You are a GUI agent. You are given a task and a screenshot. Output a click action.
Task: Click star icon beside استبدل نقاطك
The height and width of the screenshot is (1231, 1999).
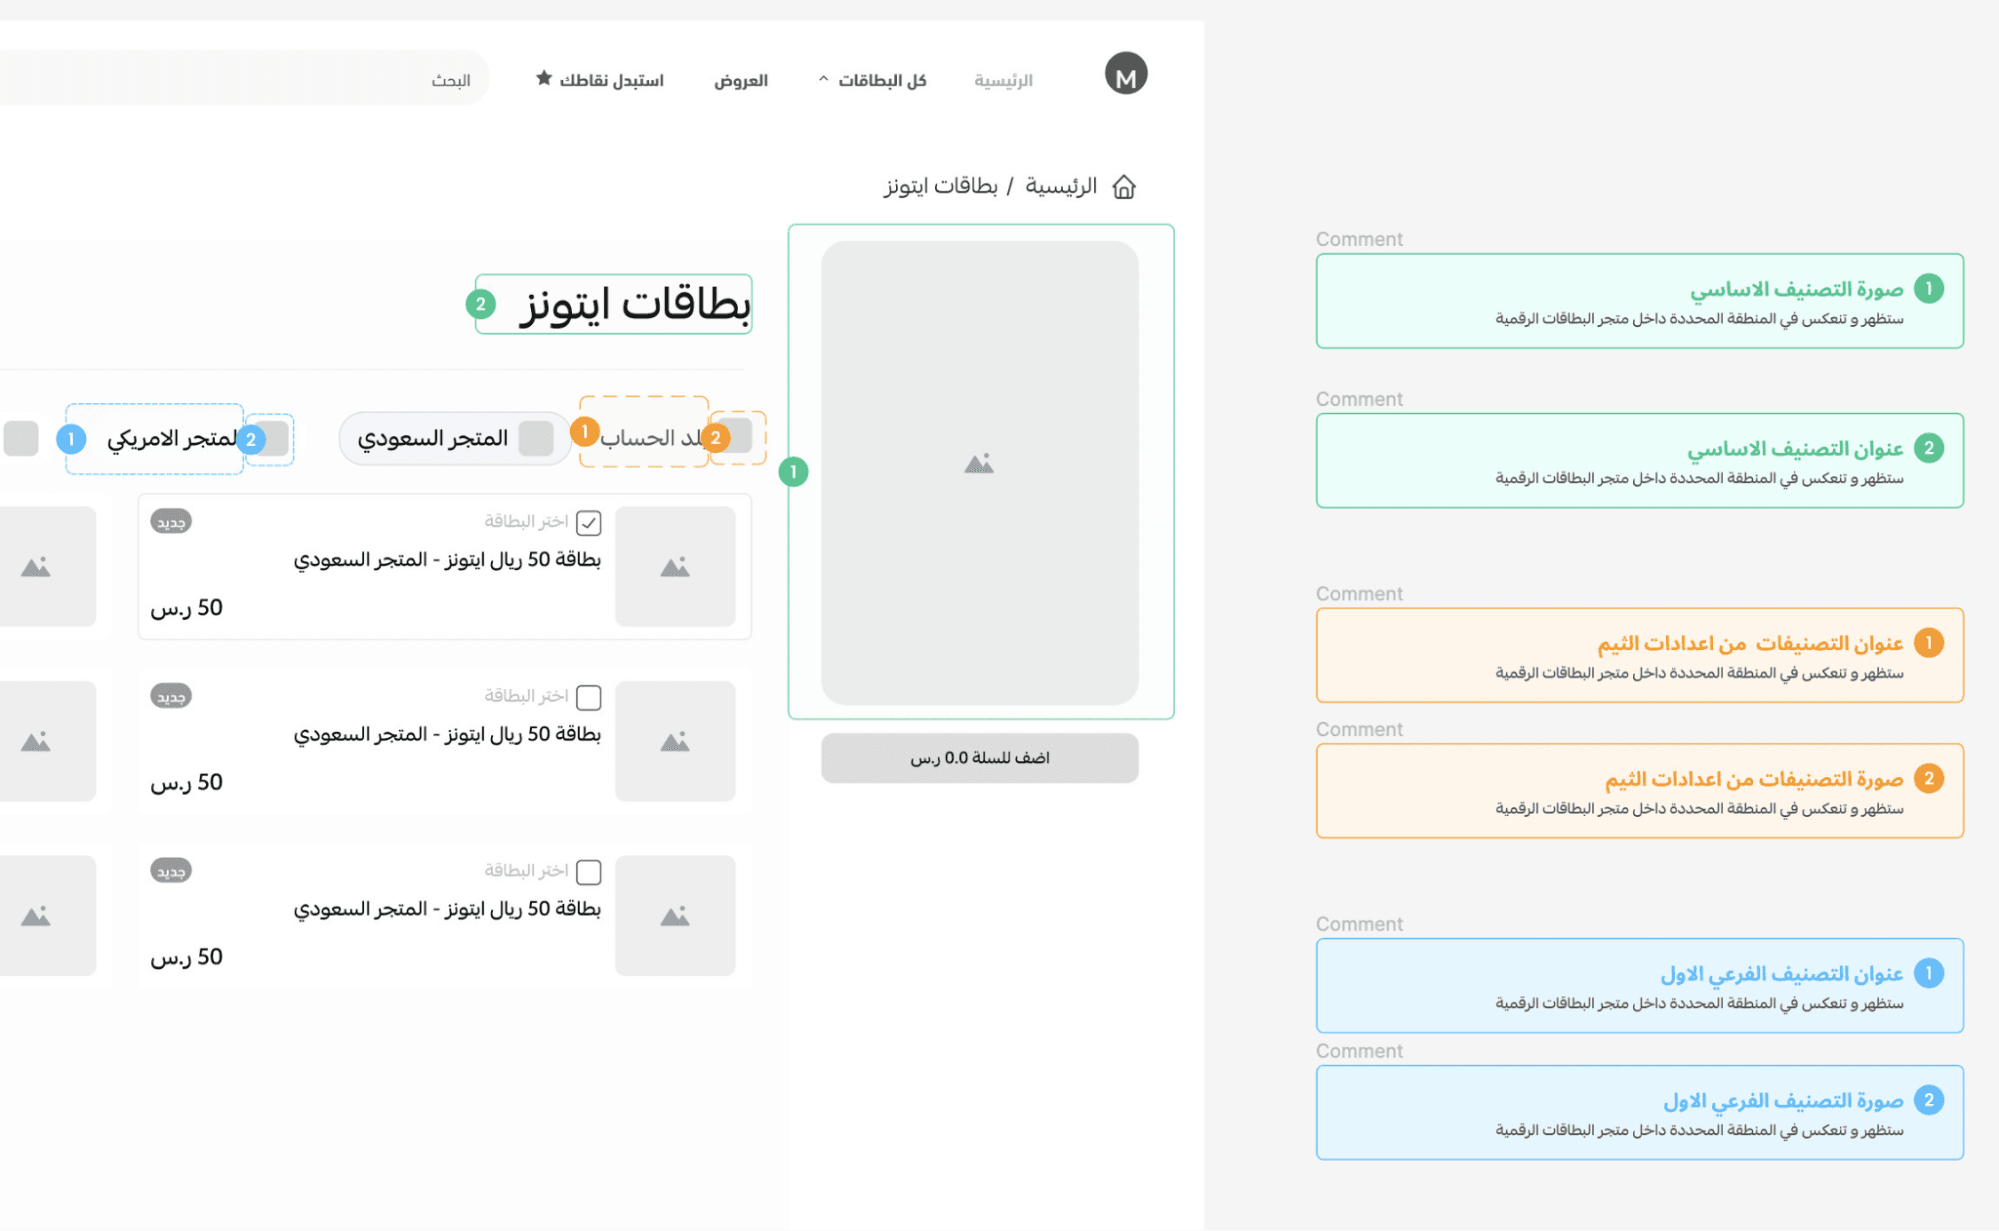(543, 78)
